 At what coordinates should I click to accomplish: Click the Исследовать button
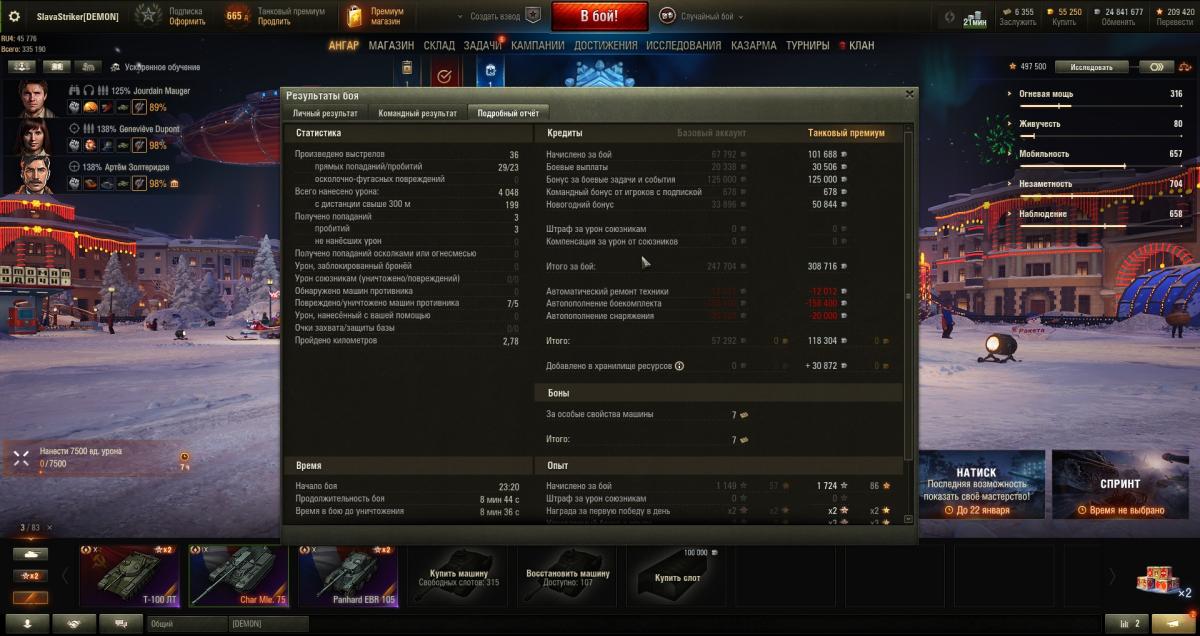click(1089, 67)
